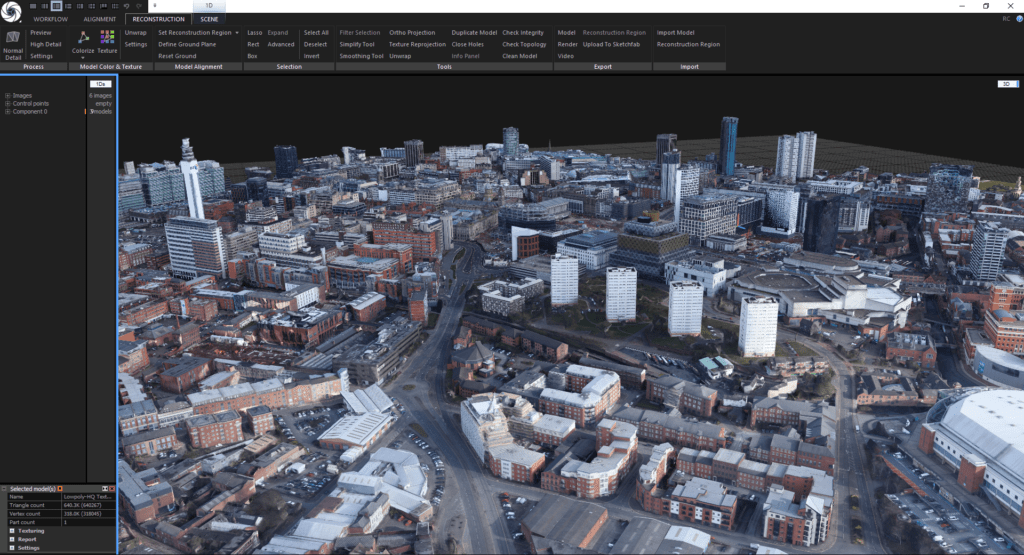
Task: Click Duplicate Model
Action: pyautogui.click(x=474, y=33)
